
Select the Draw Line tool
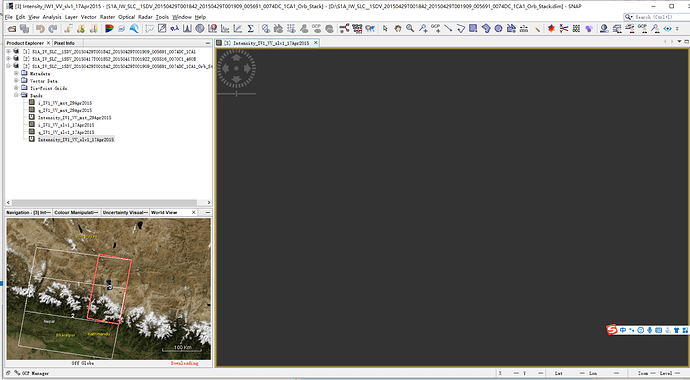click(x=448, y=29)
